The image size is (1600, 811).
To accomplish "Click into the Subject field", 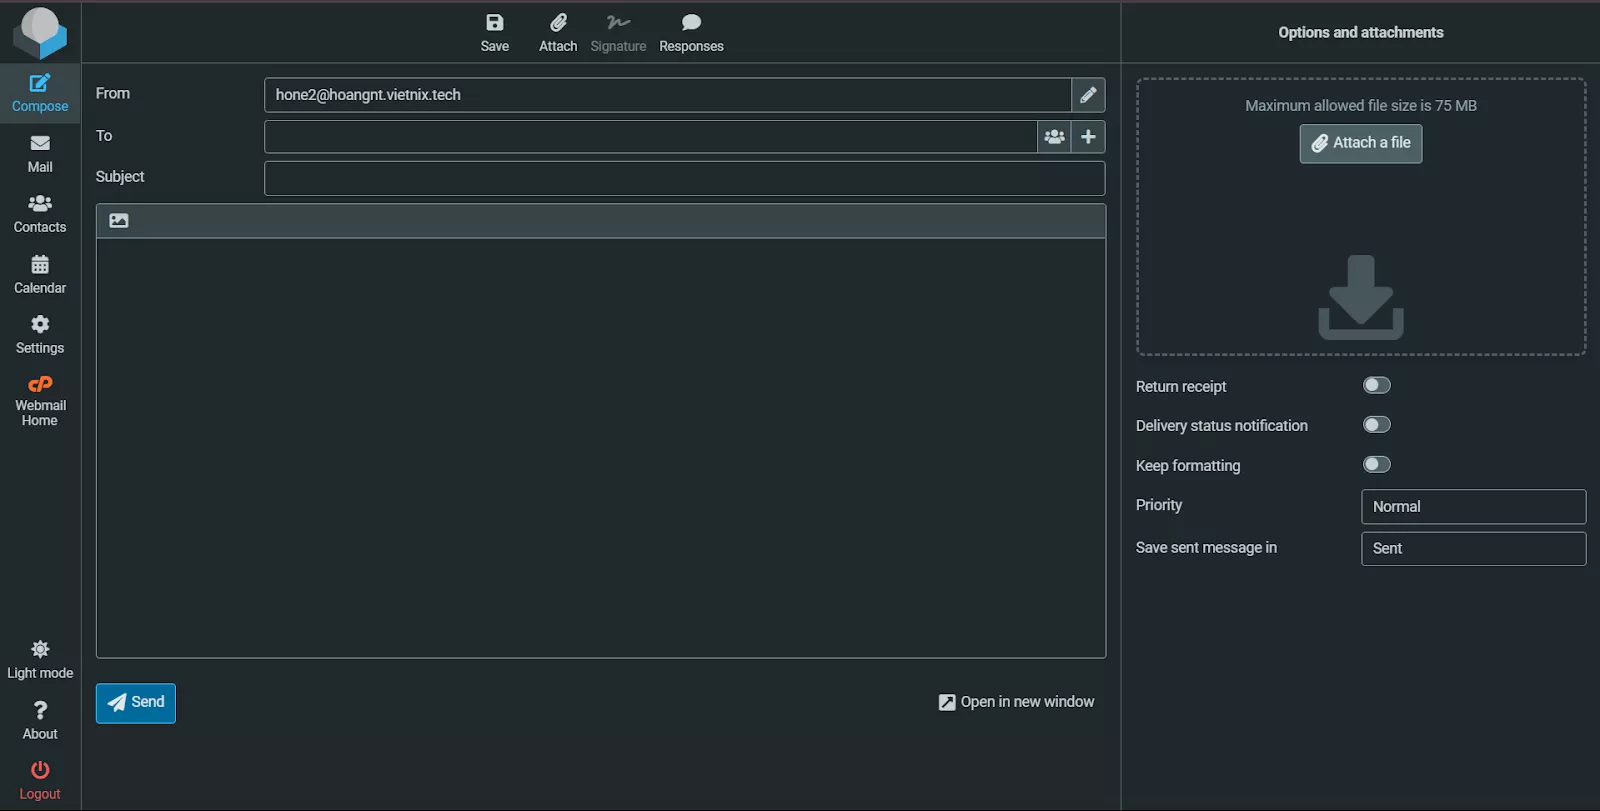I will 684,178.
